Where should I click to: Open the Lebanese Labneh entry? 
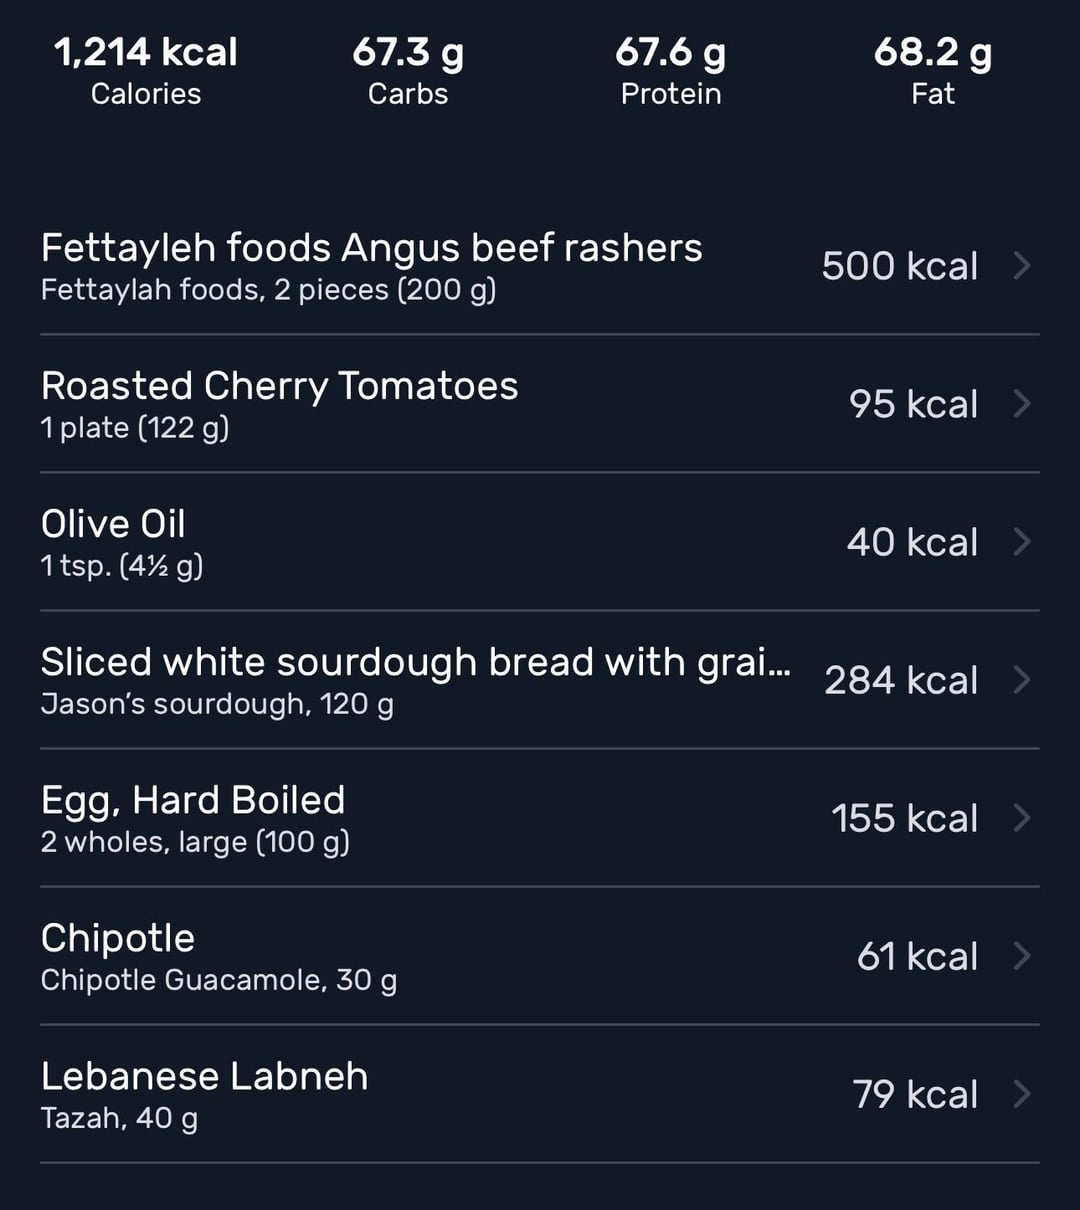(204, 1077)
